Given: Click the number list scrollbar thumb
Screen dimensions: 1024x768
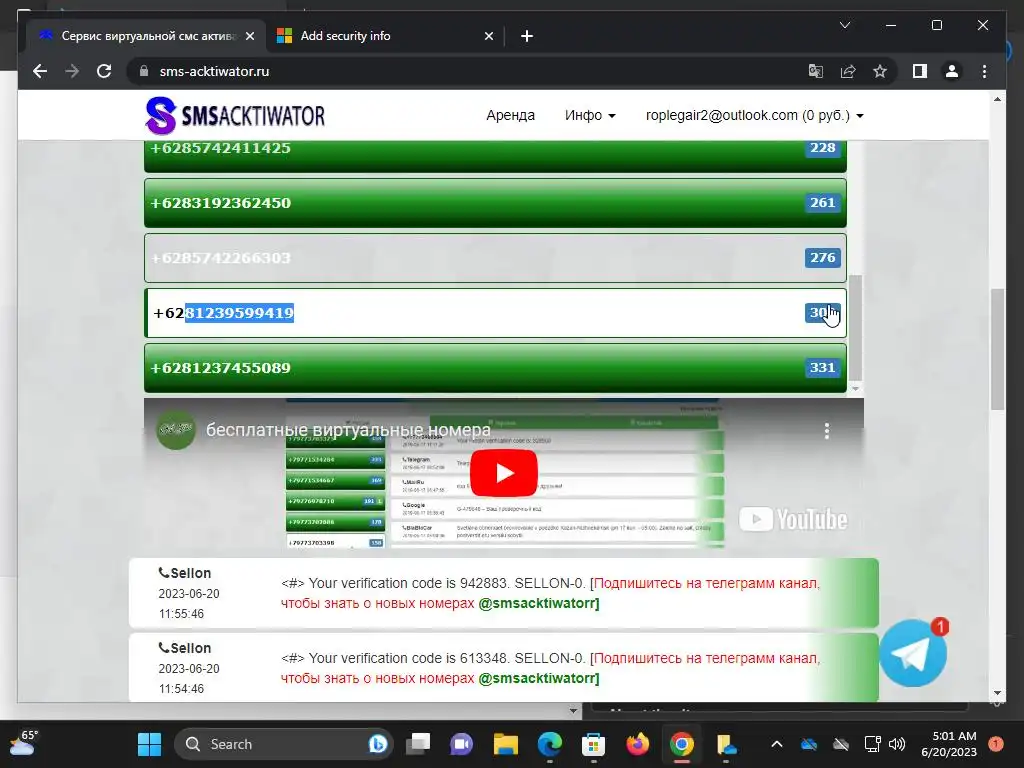Looking at the screenshot, I should pyautogui.click(x=855, y=327).
